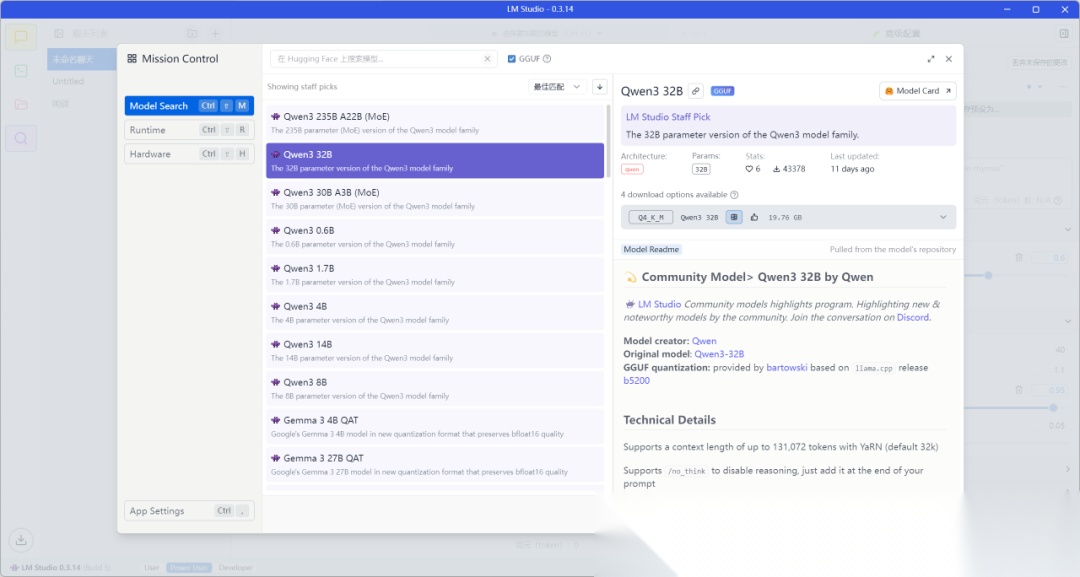Expand Mission Control to full screen

point(931,59)
